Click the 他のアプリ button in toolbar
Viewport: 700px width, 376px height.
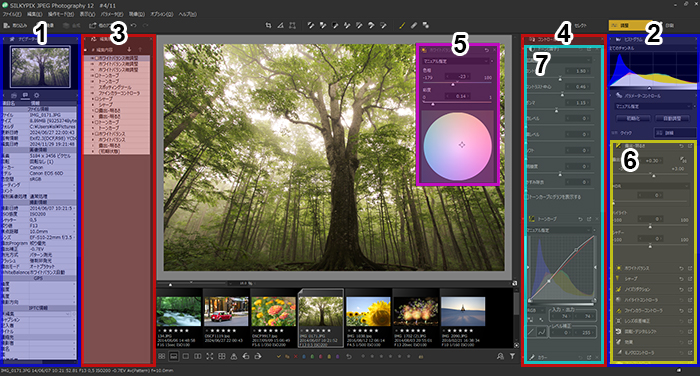click(100, 26)
